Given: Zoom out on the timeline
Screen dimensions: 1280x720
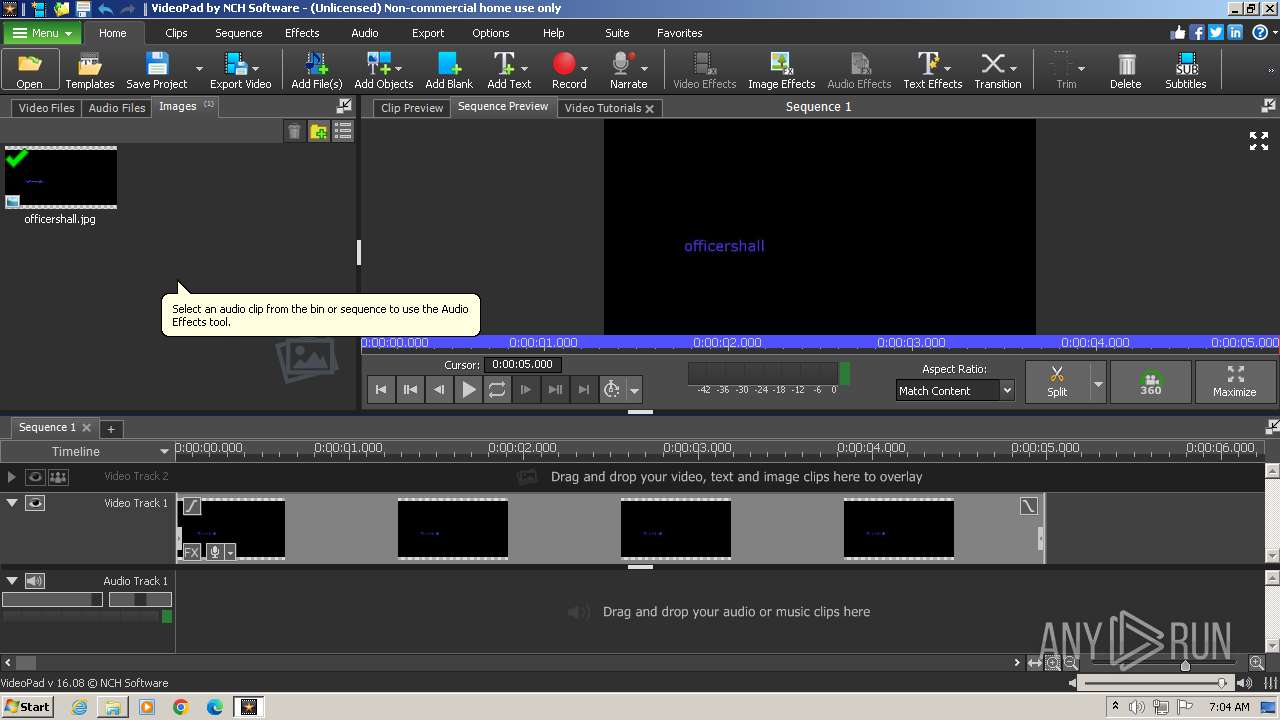Looking at the screenshot, I should click(x=1071, y=663).
